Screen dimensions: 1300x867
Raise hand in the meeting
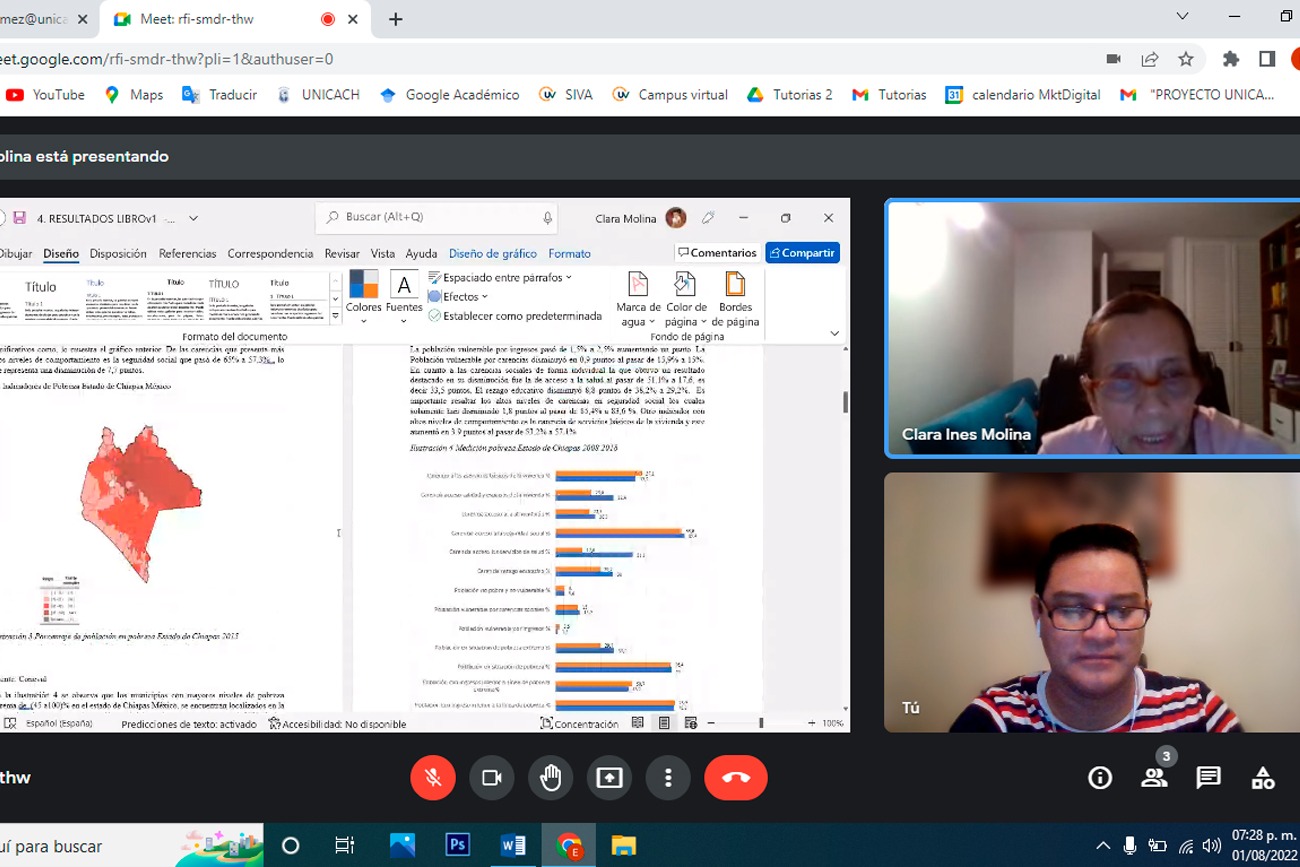point(550,778)
